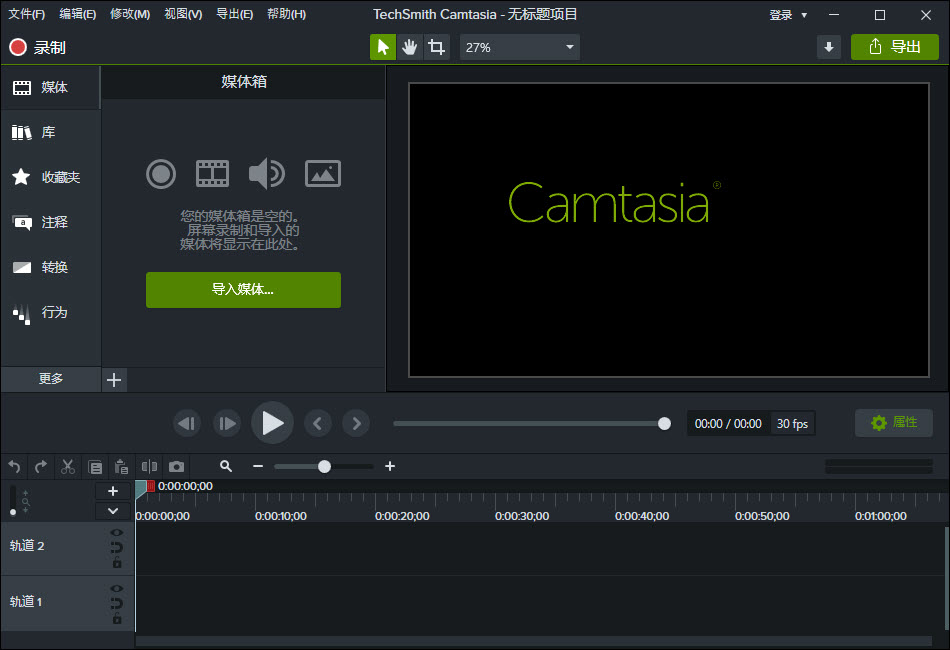Open the 修改(M) menu
The image size is (950, 650).
click(130, 14)
